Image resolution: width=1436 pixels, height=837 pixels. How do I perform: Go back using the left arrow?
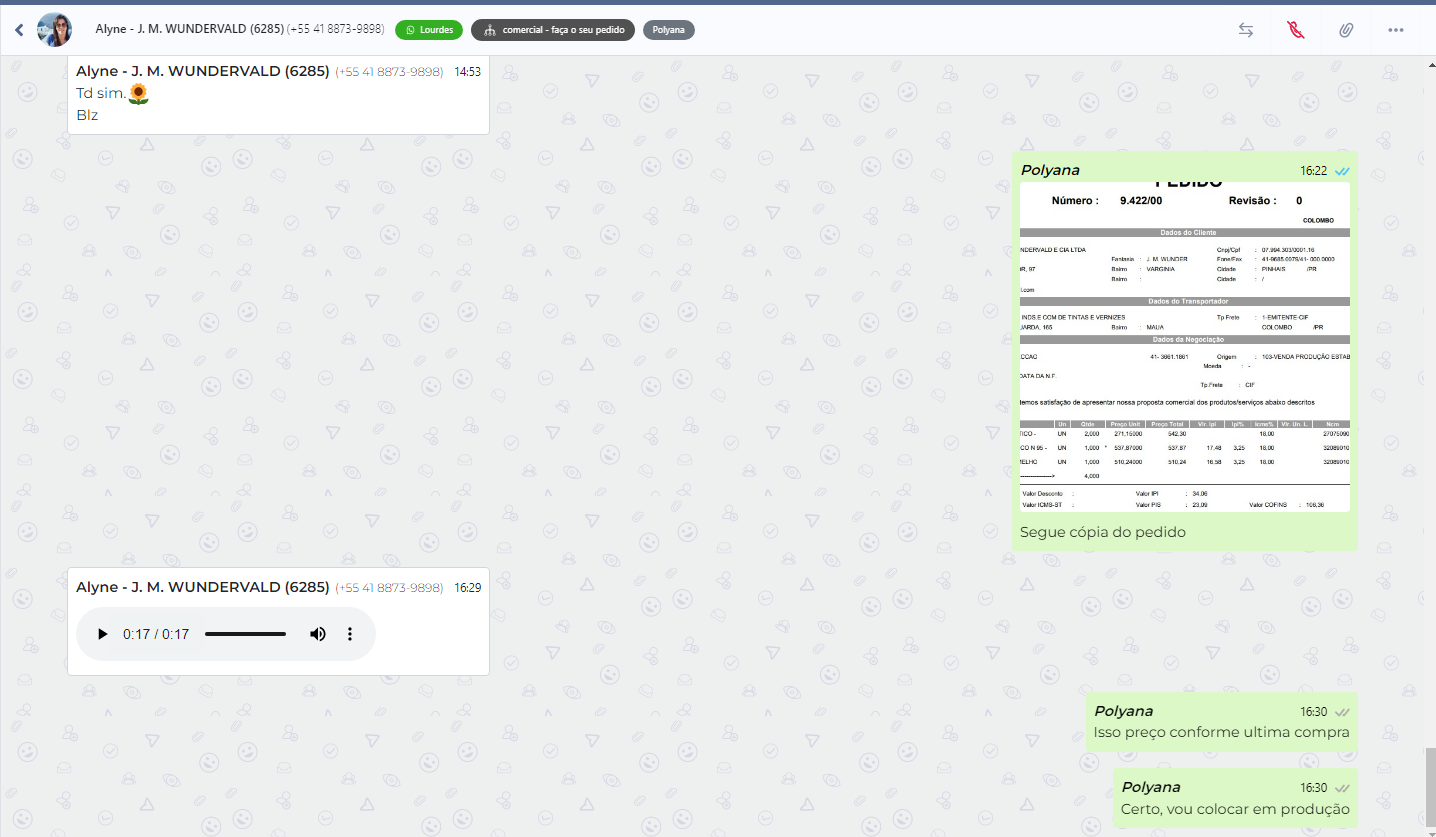19,30
